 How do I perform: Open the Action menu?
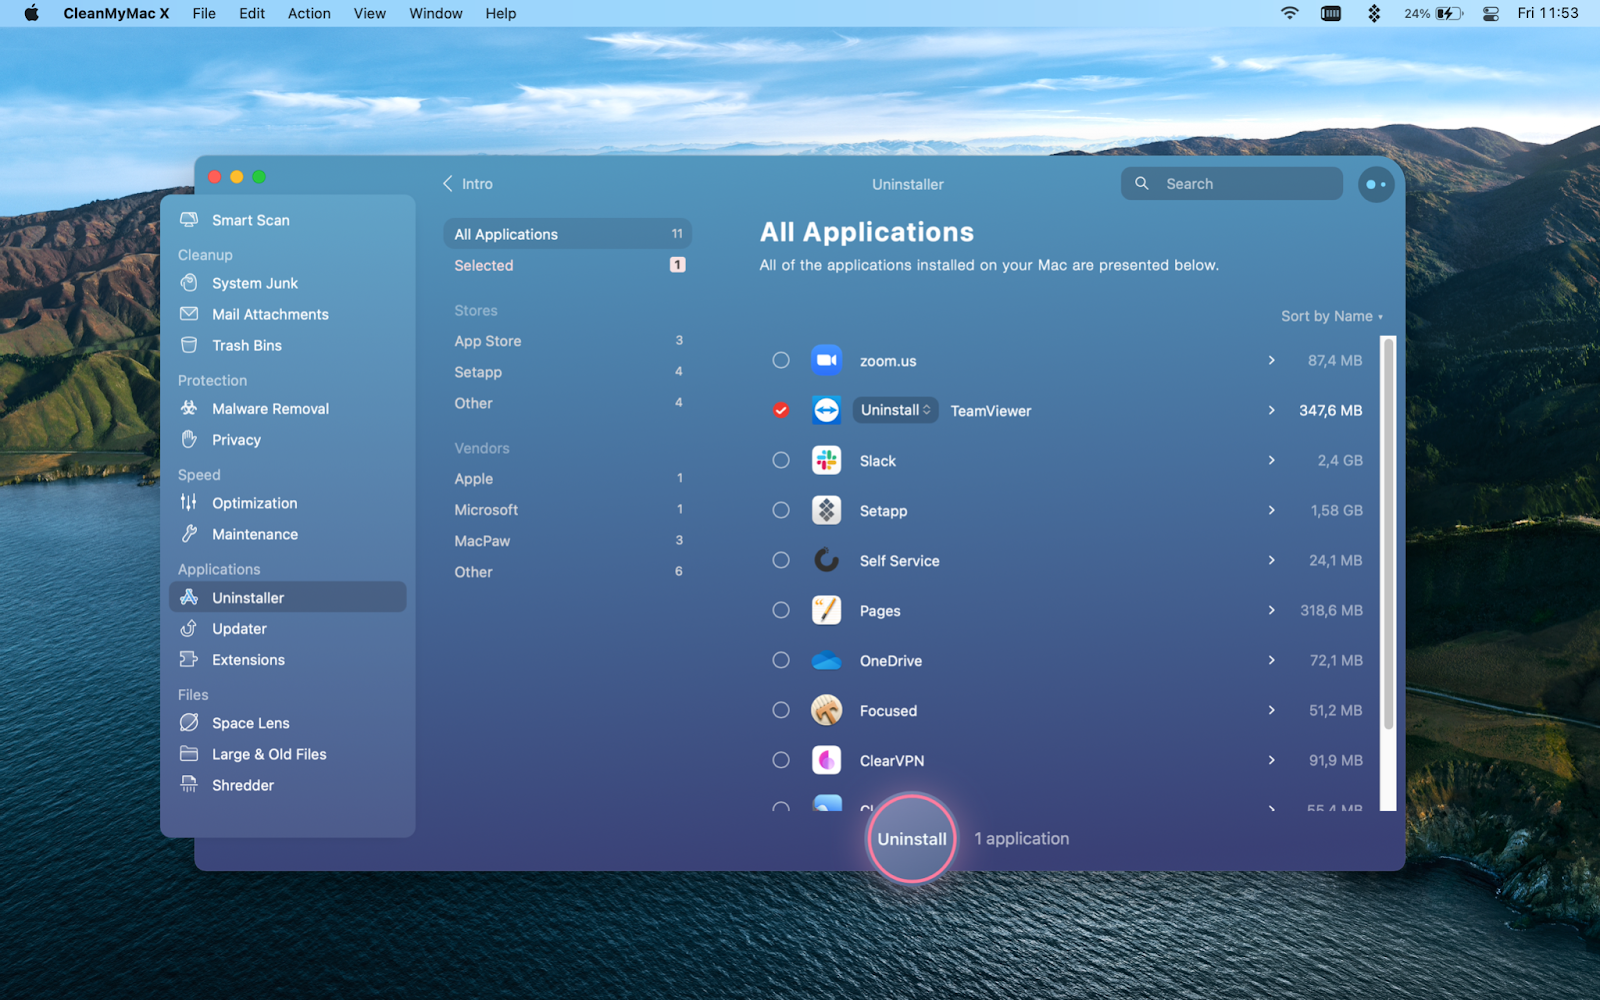(309, 13)
